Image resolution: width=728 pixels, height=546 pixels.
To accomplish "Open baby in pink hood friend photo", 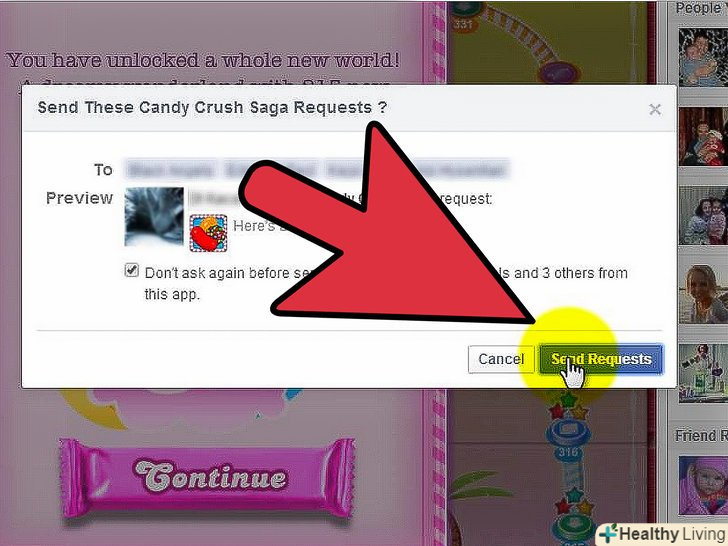I will (703, 486).
